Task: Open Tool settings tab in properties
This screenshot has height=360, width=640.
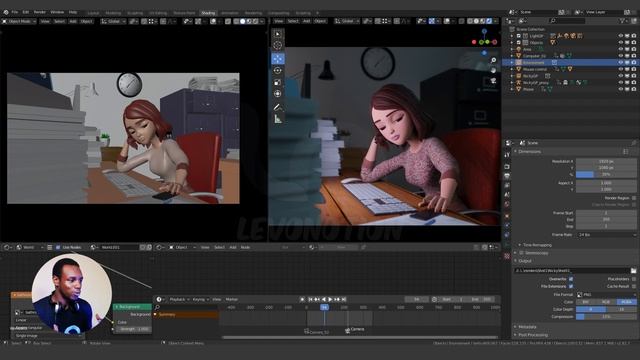Action: pos(507,155)
